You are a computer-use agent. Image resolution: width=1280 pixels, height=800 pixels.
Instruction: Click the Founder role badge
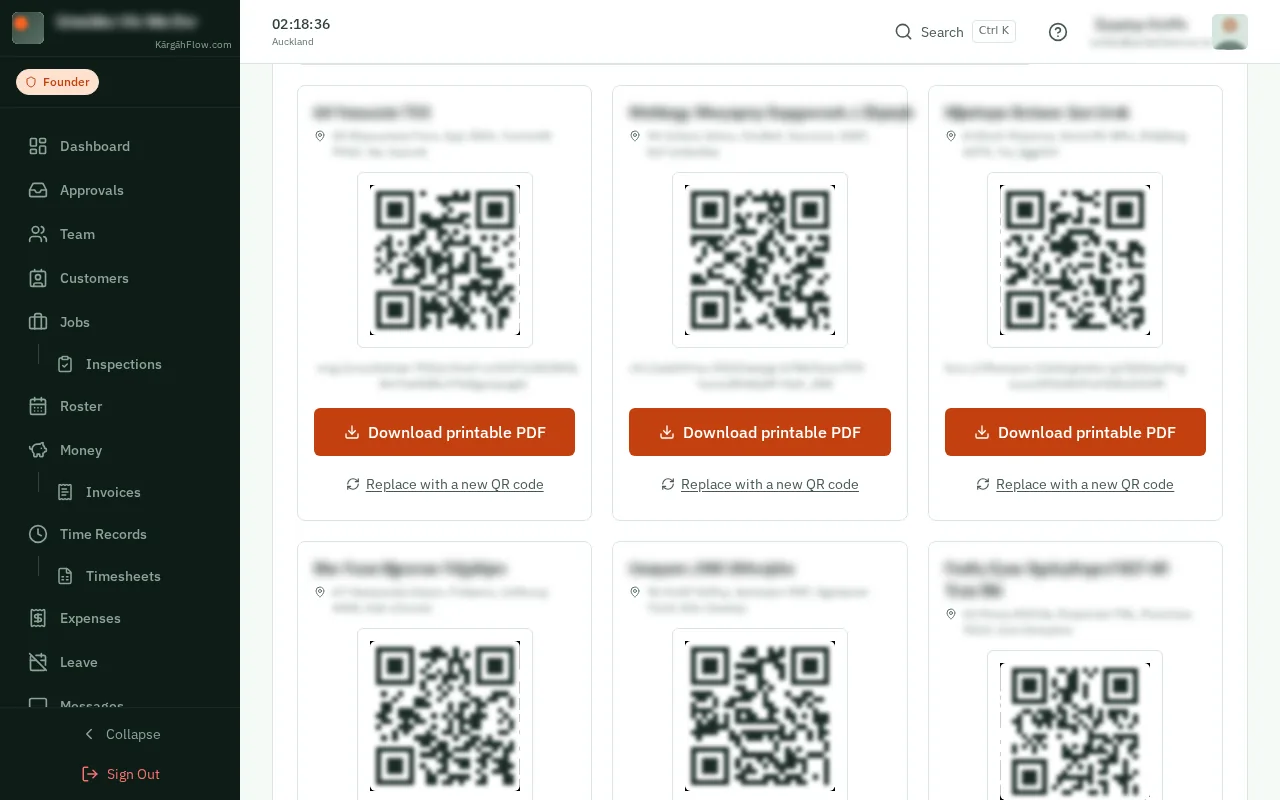click(x=57, y=82)
